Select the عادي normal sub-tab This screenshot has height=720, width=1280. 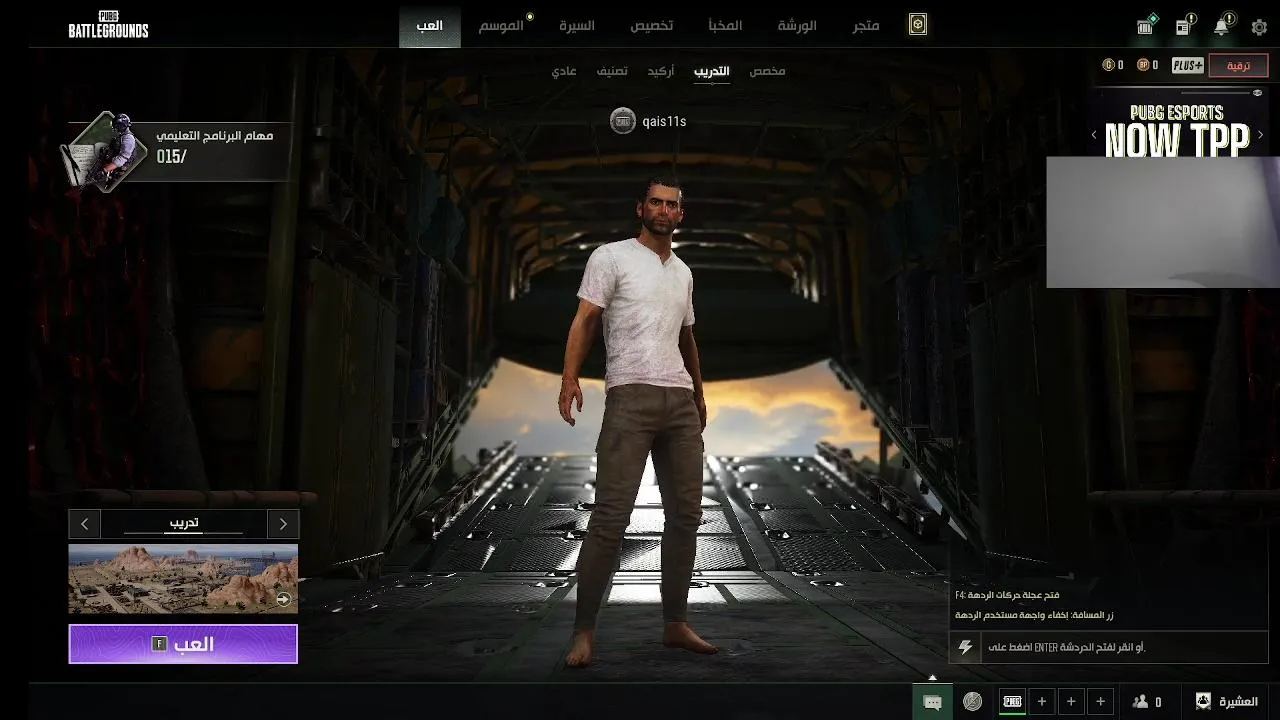[564, 71]
